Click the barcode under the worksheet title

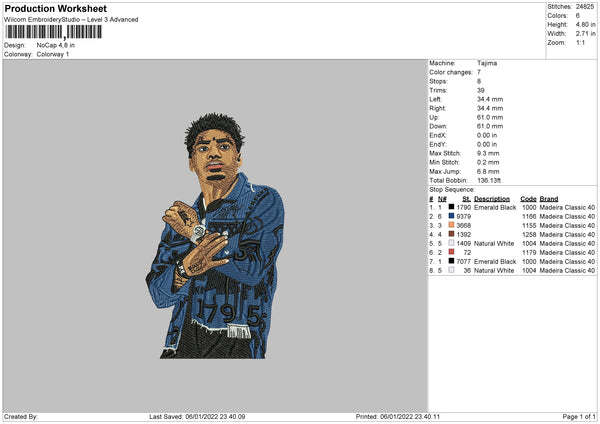pyautogui.click(x=54, y=32)
